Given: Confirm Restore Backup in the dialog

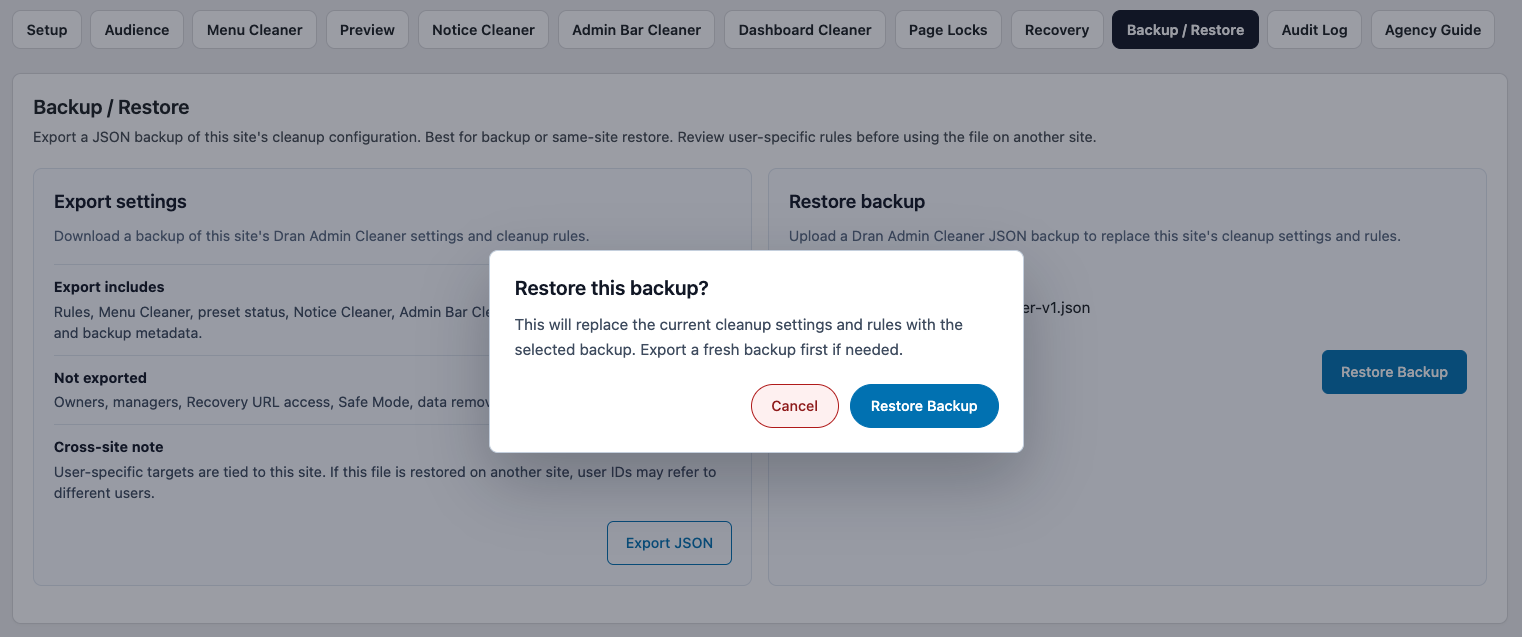Looking at the screenshot, I should (x=924, y=406).
